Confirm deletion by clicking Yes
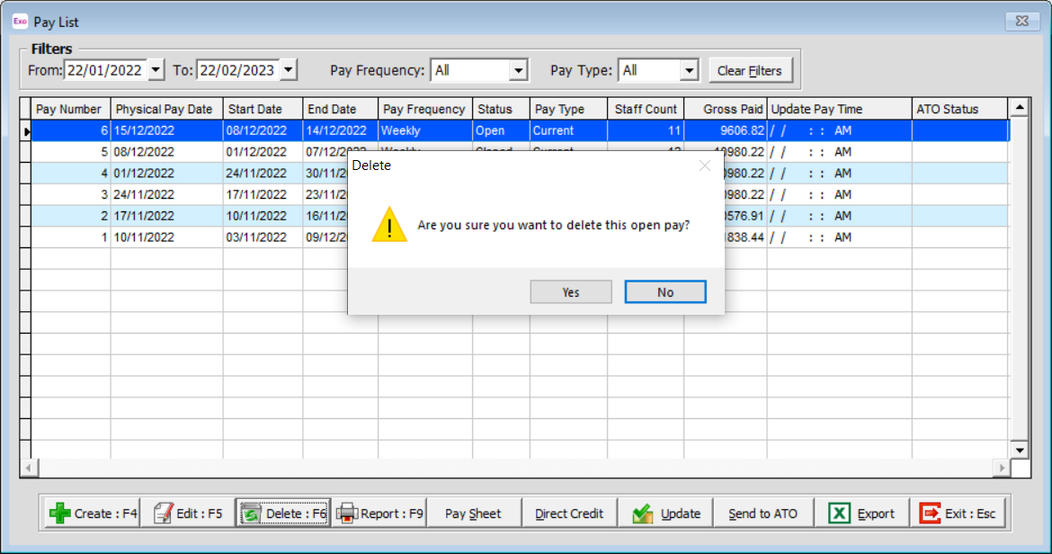The width and height of the screenshot is (1052, 554). tap(570, 292)
